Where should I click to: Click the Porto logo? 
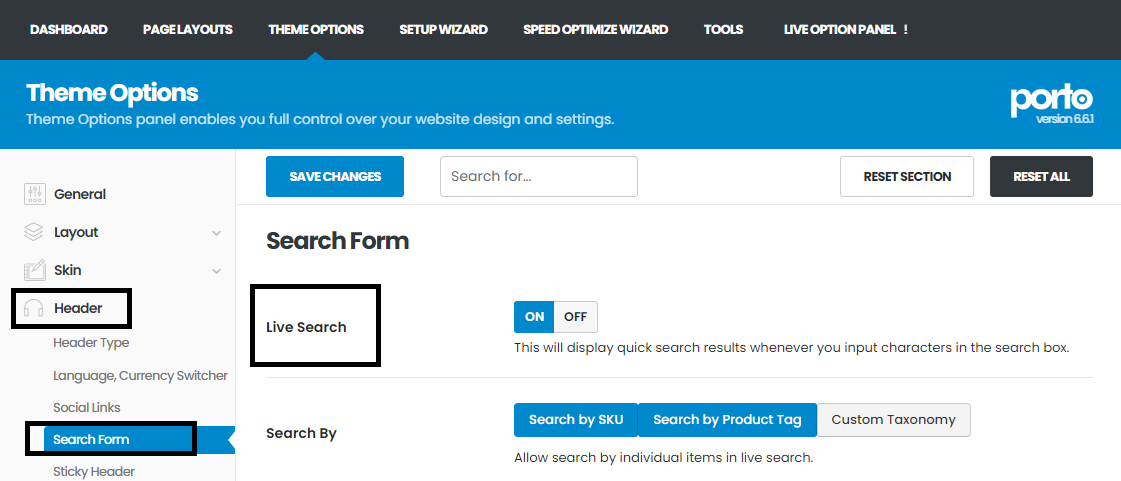coord(1051,100)
